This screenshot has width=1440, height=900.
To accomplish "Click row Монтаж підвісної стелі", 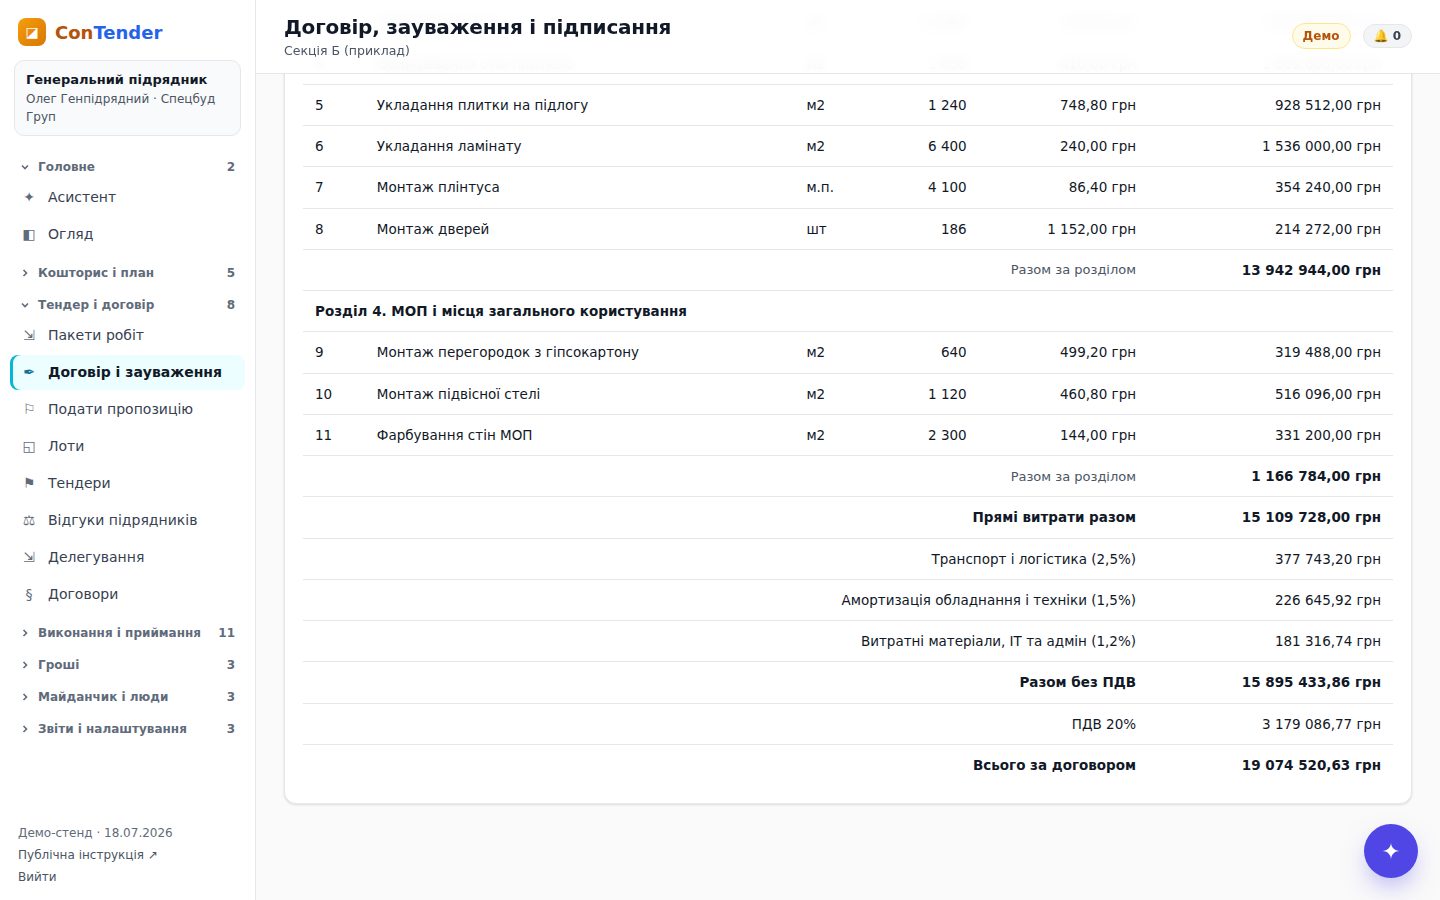I will 848,394.
